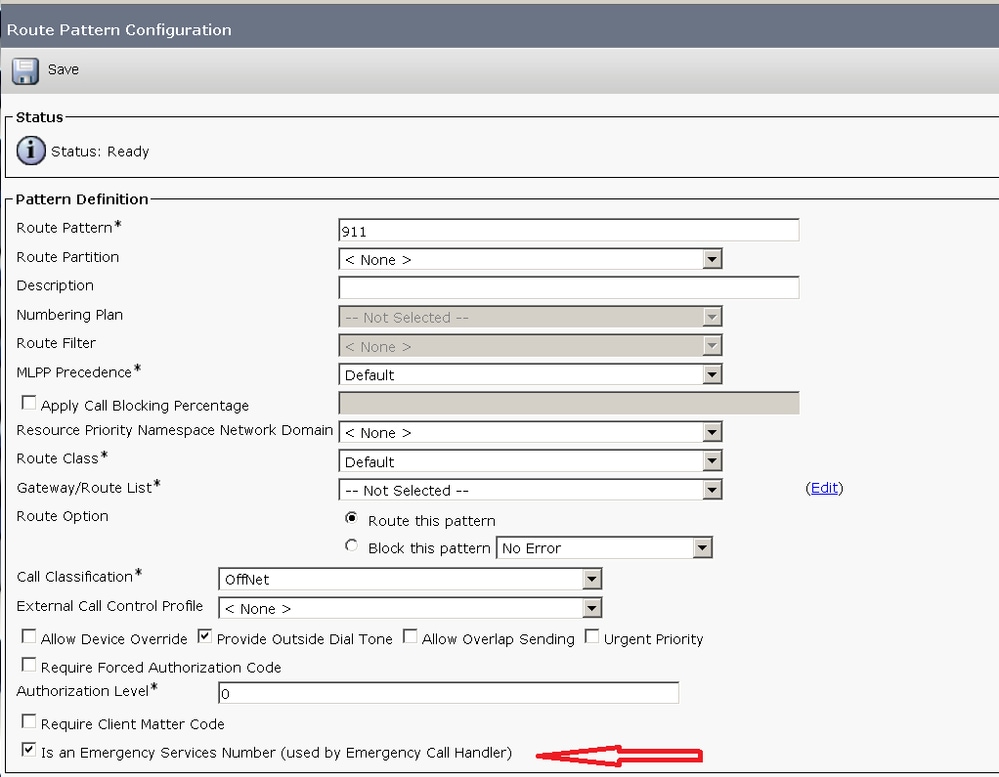The height and width of the screenshot is (777, 999).
Task: Enable Urgent Priority checkbox
Action: (592, 636)
